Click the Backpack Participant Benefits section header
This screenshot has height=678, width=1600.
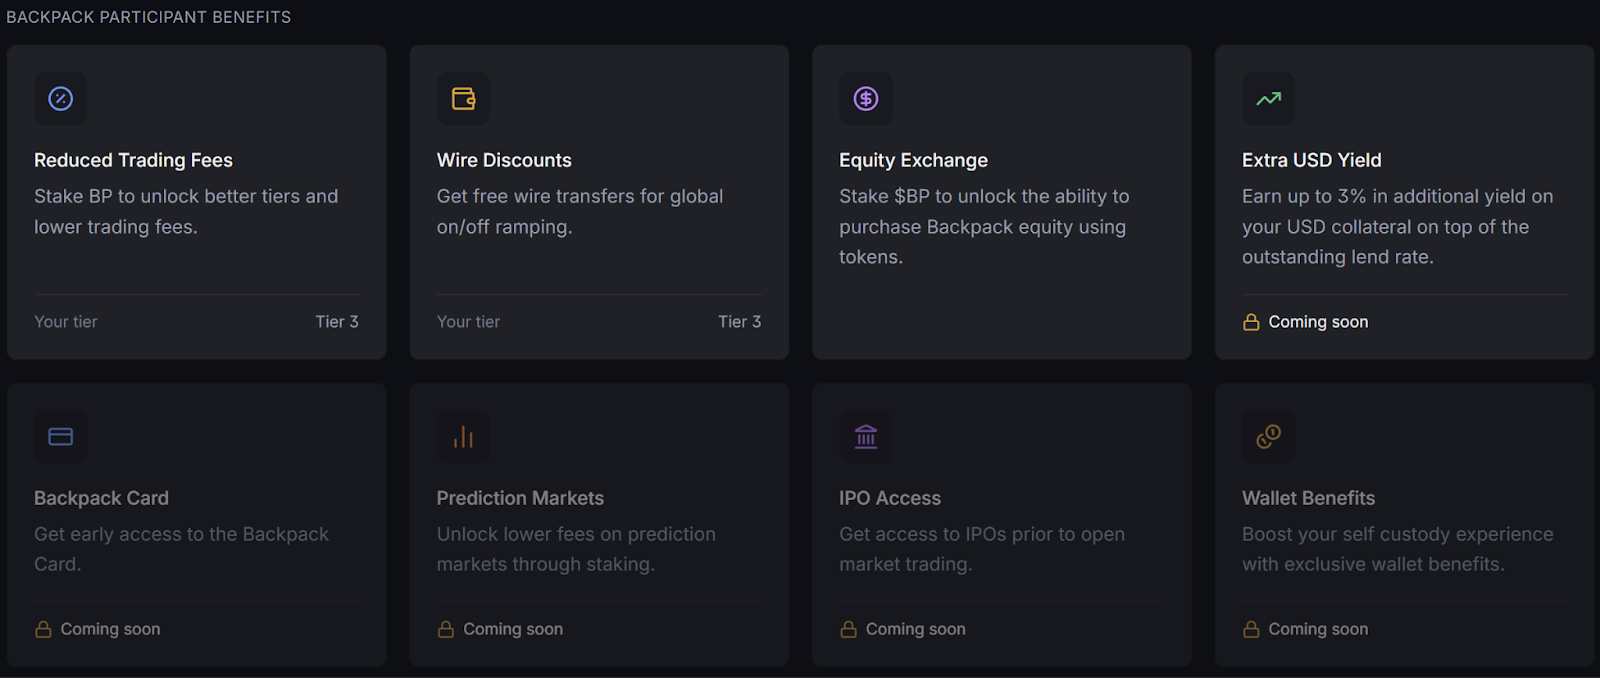(x=149, y=17)
